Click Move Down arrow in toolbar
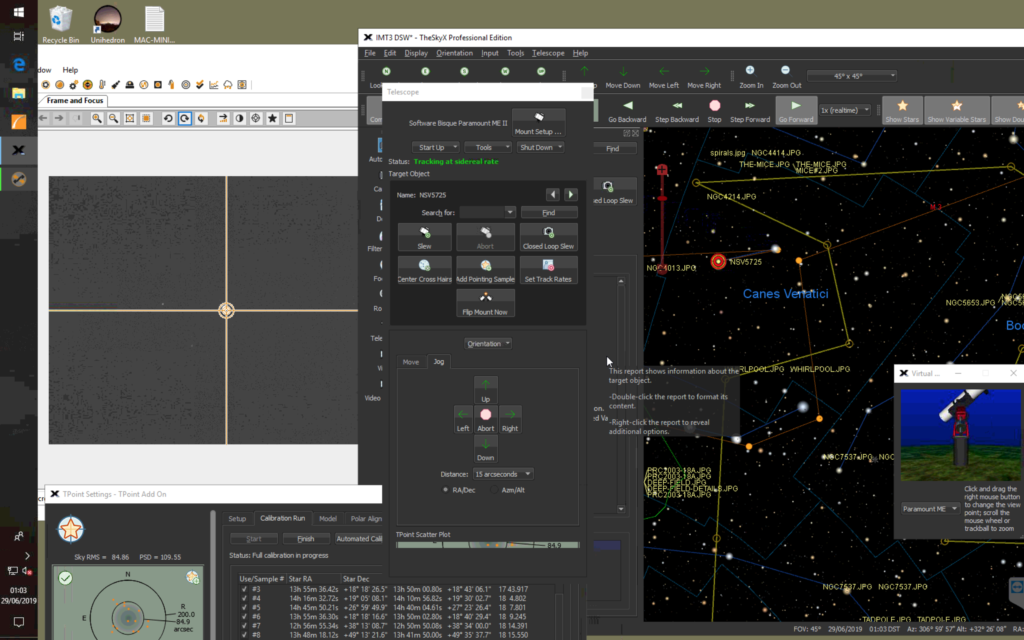This screenshot has height=640, width=1024. pyautogui.click(x=622, y=76)
